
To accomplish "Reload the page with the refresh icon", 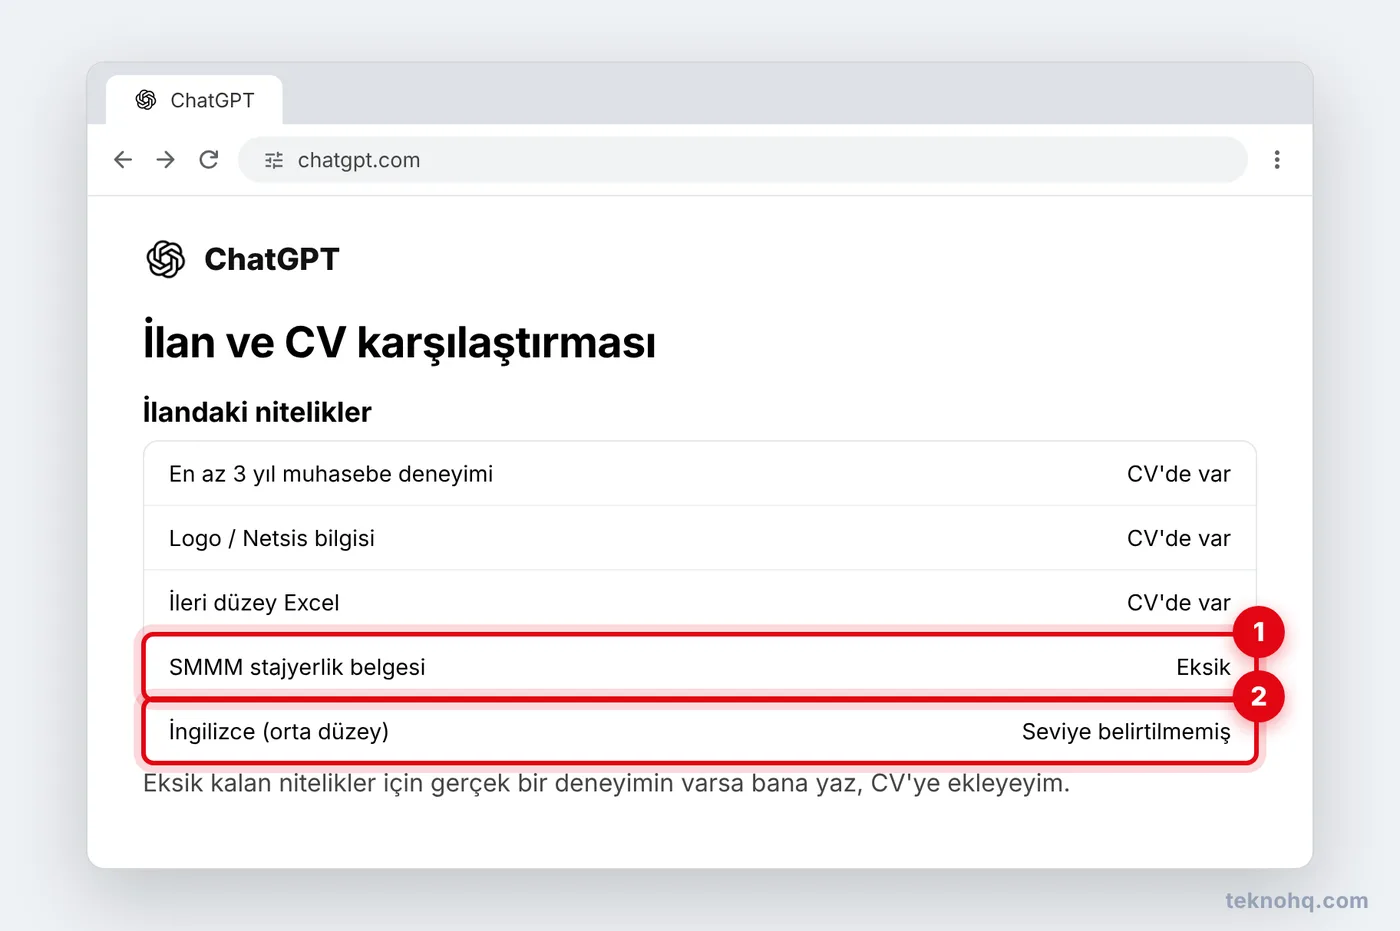I will [x=209, y=160].
